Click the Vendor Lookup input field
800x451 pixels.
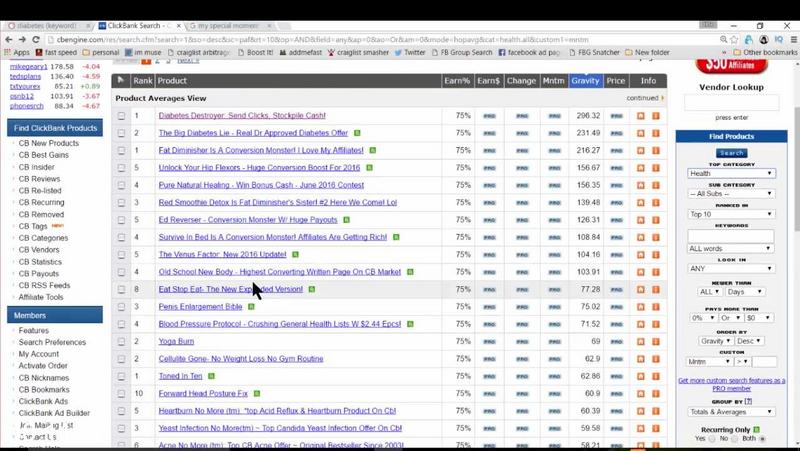click(732, 103)
